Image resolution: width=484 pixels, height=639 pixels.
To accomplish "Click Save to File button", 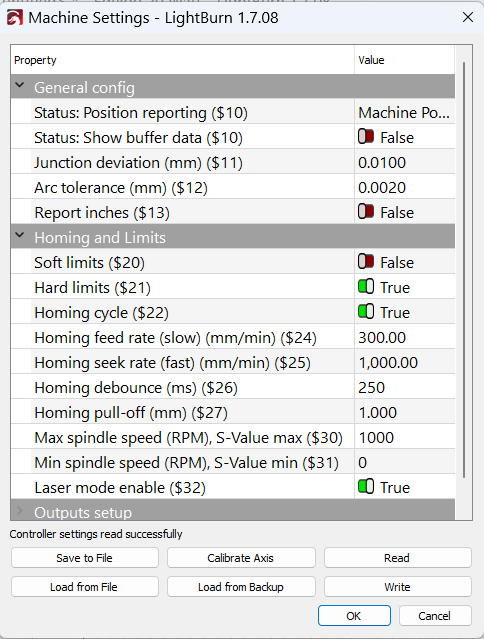I will click(85, 558).
